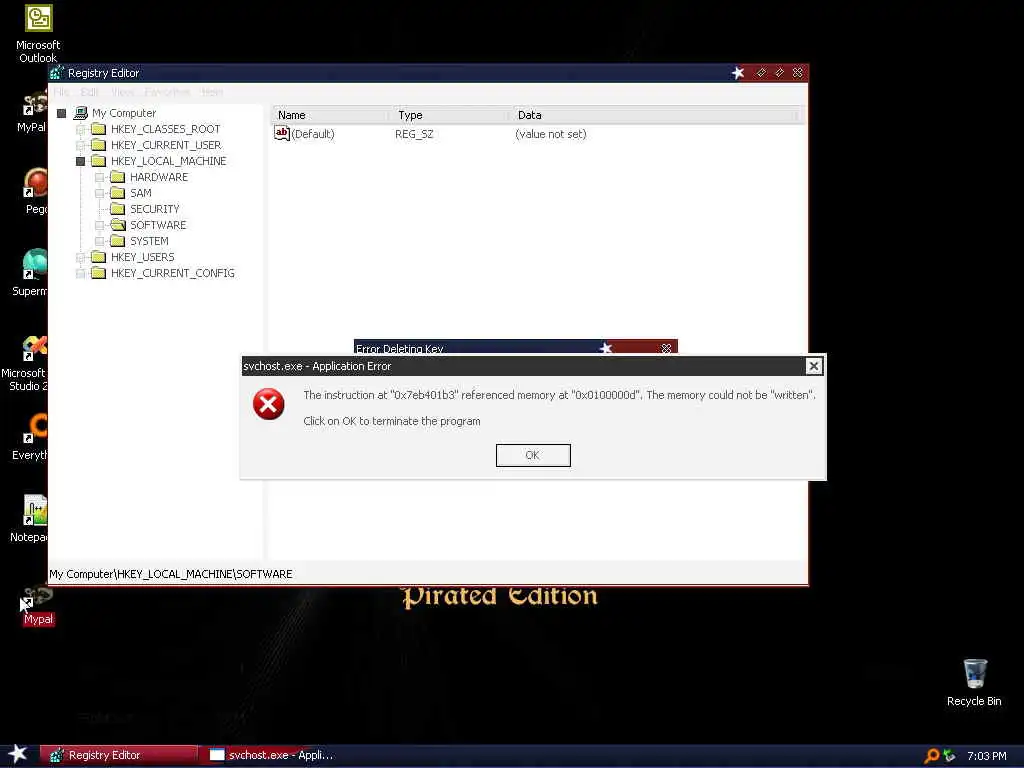Select the Recycle Bin desktop icon
Viewport: 1024px width, 768px height.
pyautogui.click(x=974, y=682)
